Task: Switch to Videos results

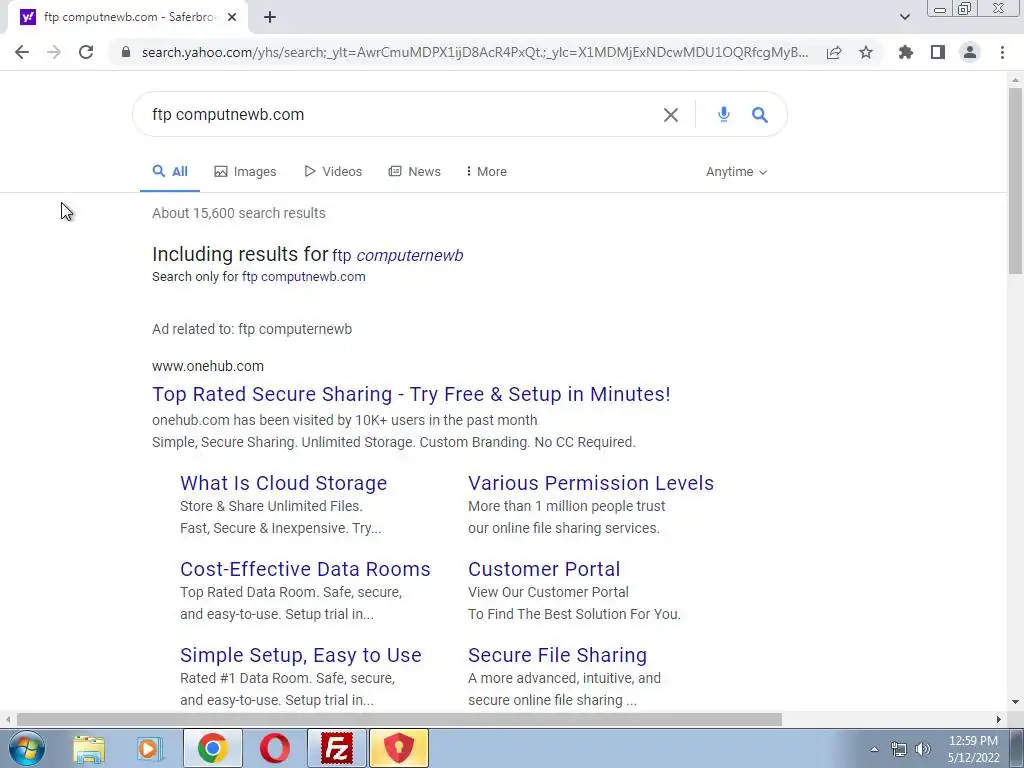Action: 333,172
